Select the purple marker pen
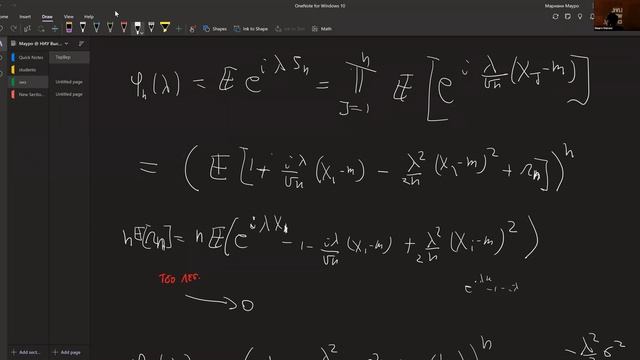 (x=69, y=28)
